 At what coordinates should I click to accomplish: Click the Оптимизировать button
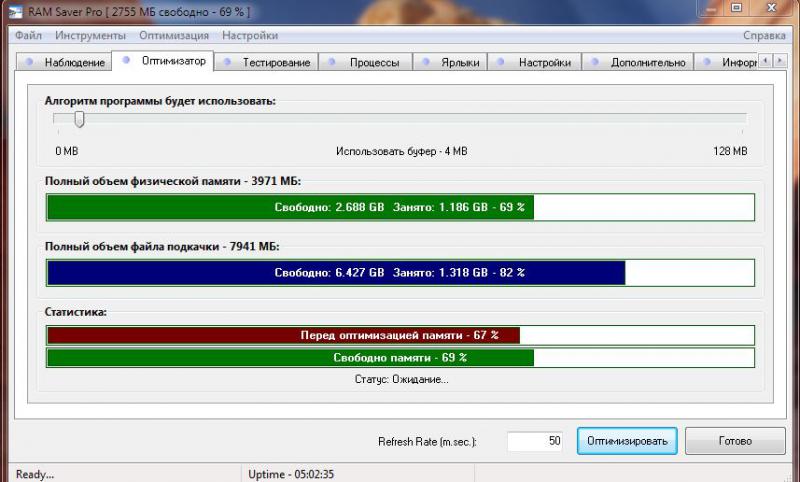[x=627, y=441]
